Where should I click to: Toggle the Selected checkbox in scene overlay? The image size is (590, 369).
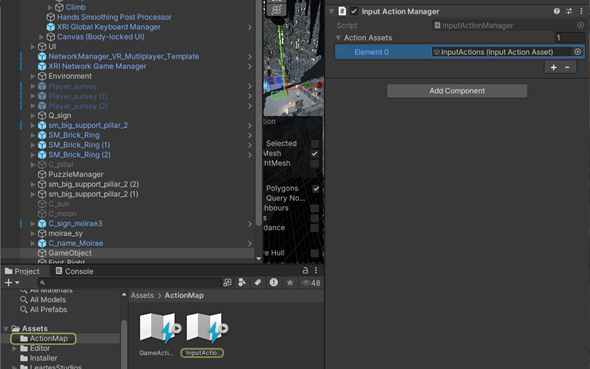[x=315, y=143]
